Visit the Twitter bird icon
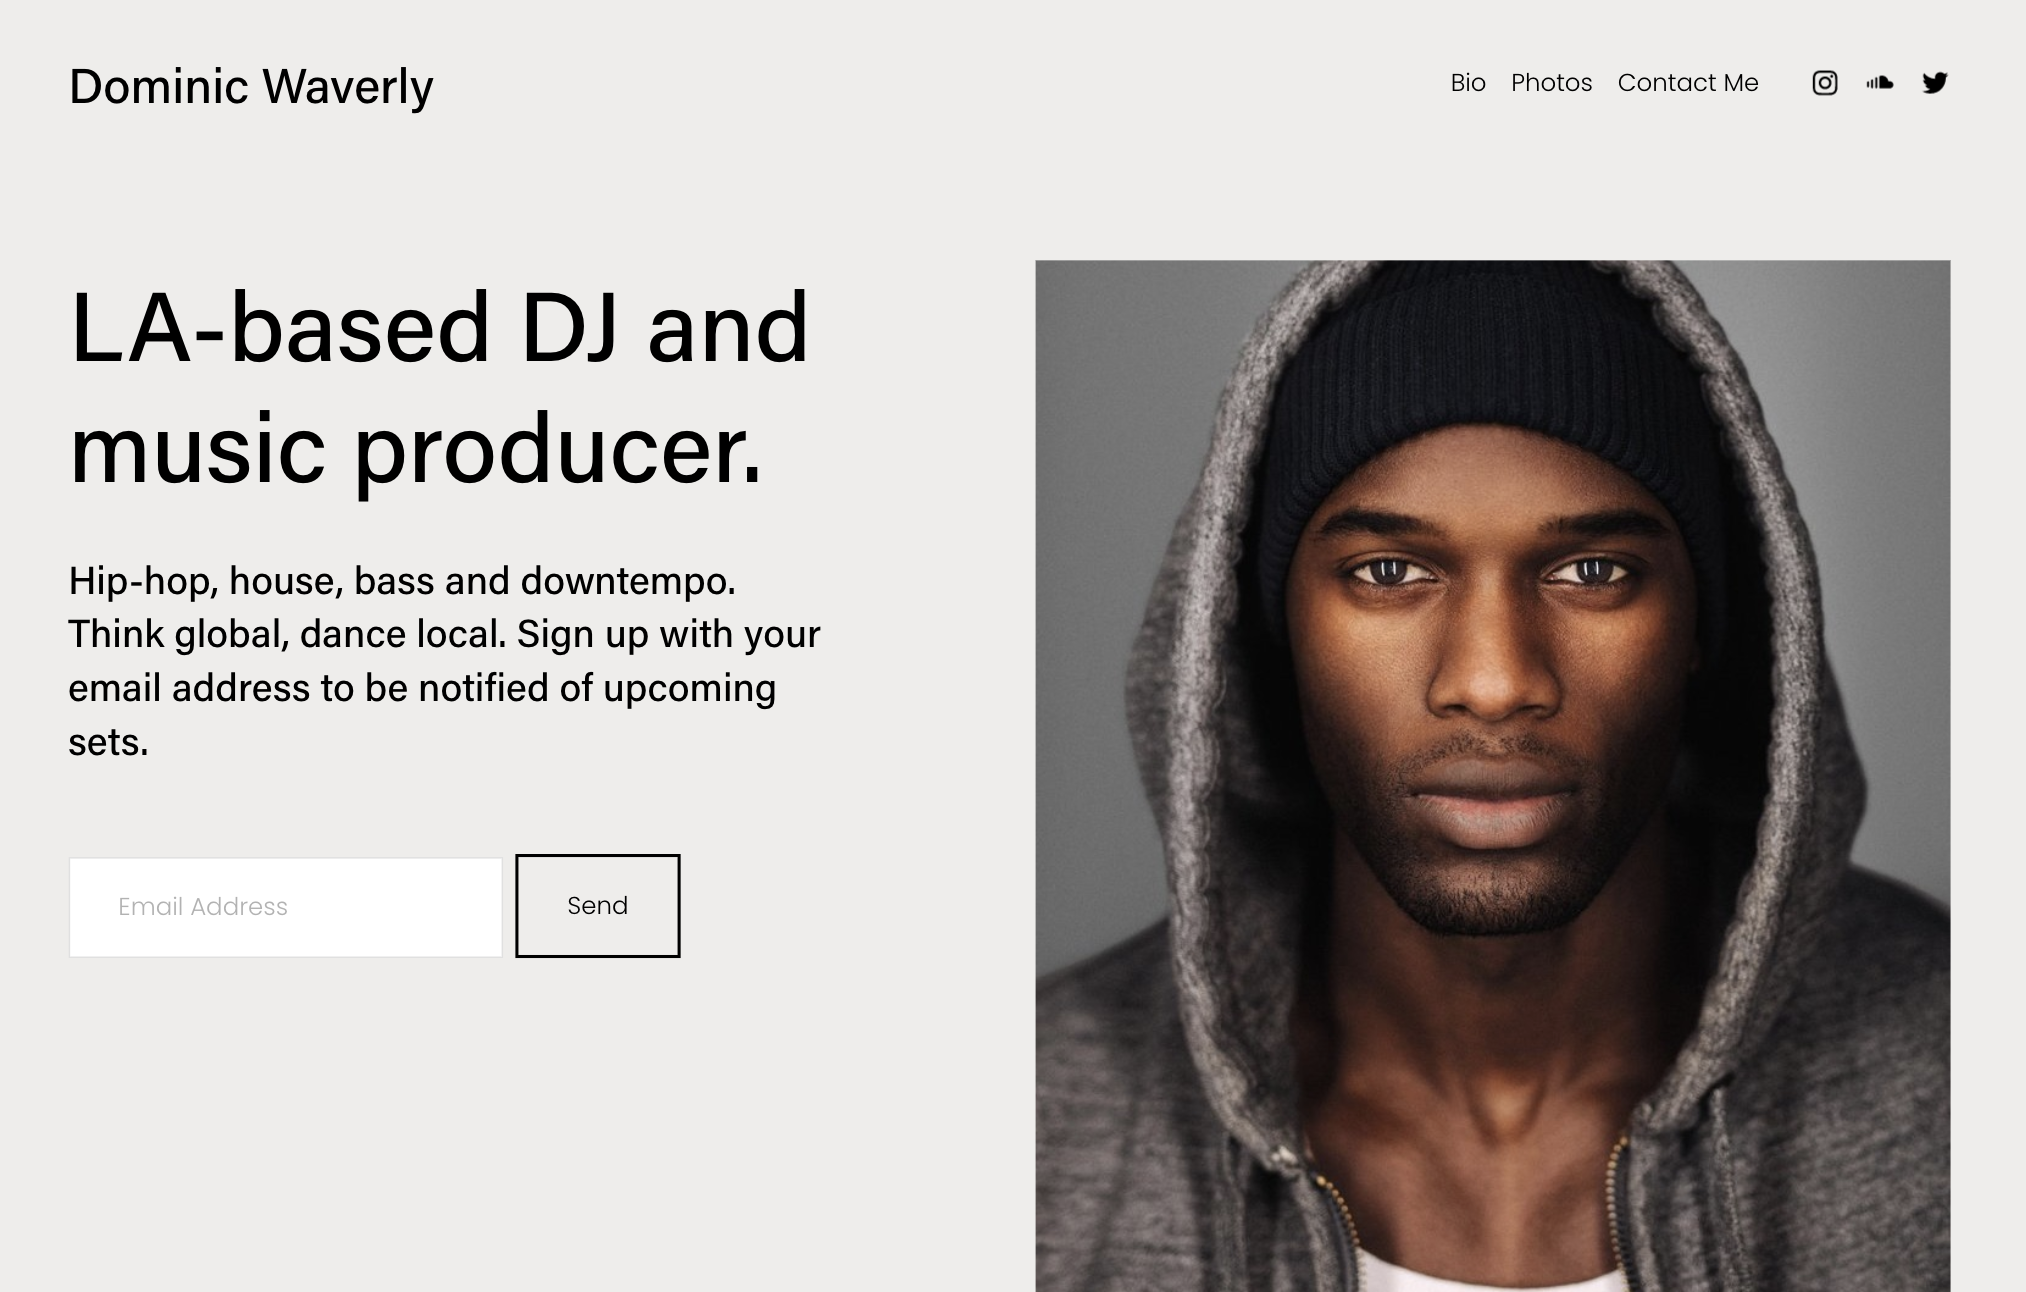This screenshot has width=2026, height=1292. [1935, 83]
